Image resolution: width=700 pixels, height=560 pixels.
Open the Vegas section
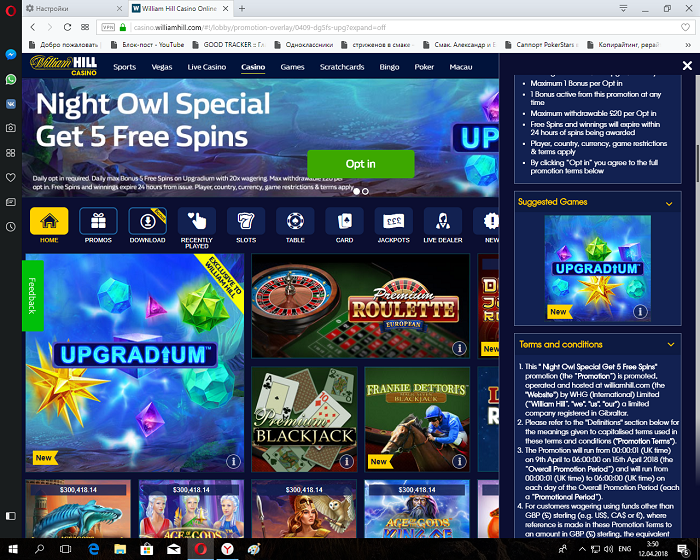pos(162,67)
